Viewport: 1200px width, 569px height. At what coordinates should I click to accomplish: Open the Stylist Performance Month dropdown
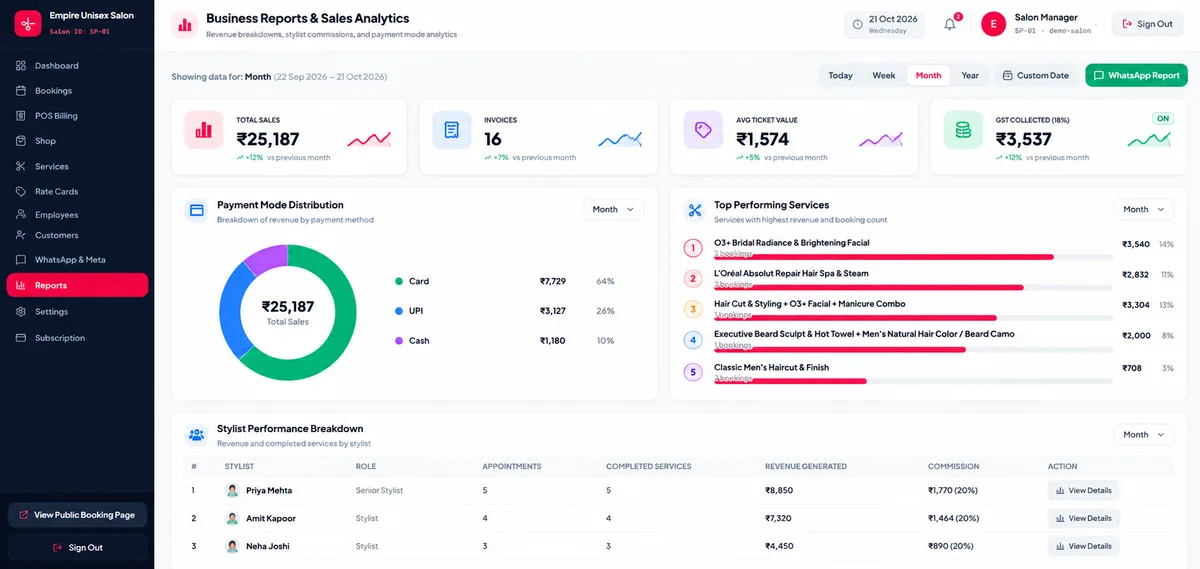click(1144, 434)
